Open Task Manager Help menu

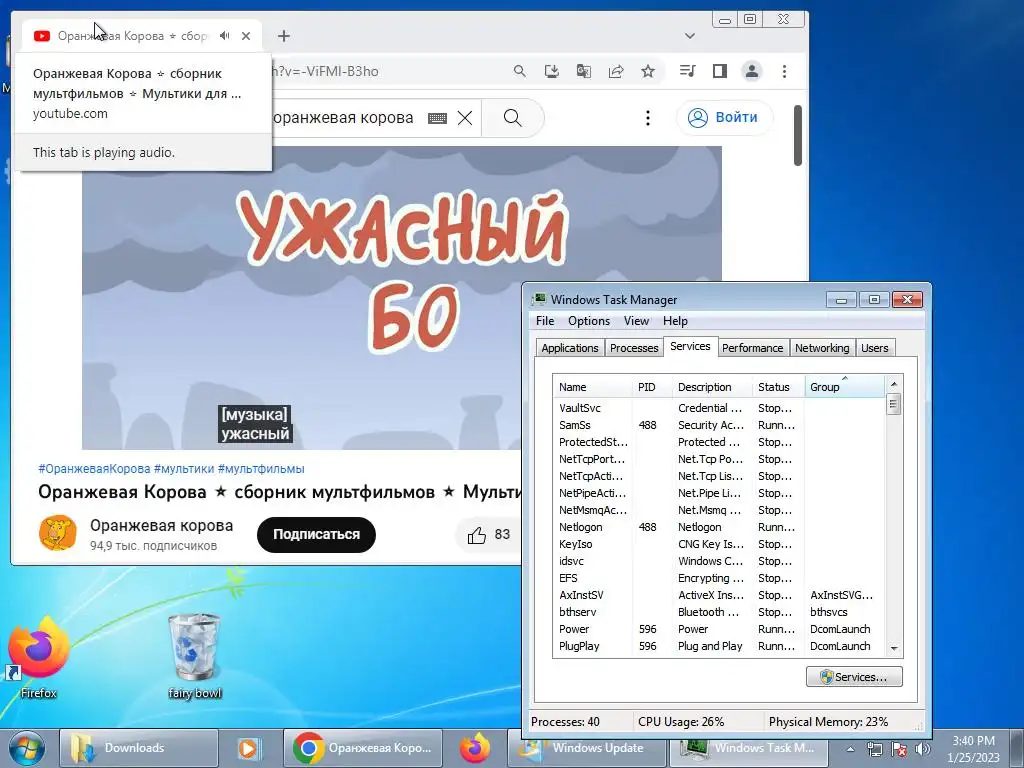(x=675, y=321)
